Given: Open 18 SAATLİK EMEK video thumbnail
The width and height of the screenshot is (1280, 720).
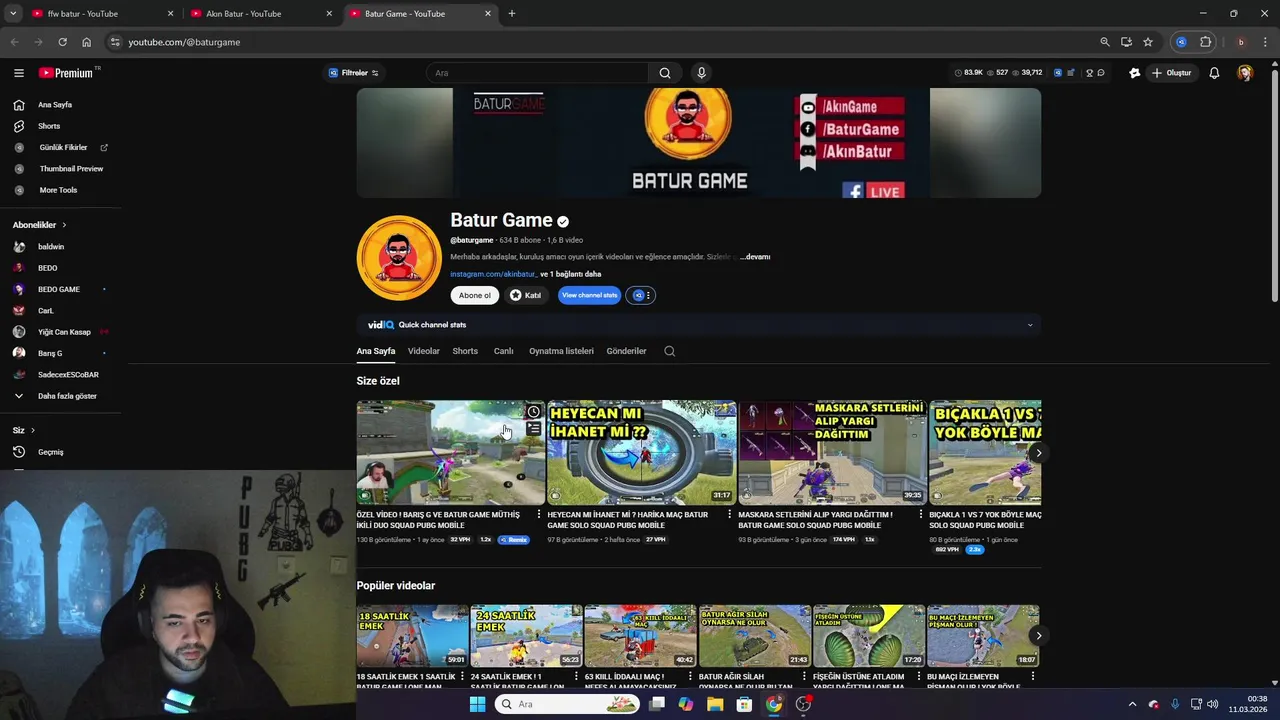Looking at the screenshot, I should pyautogui.click(x=413, y=636).
